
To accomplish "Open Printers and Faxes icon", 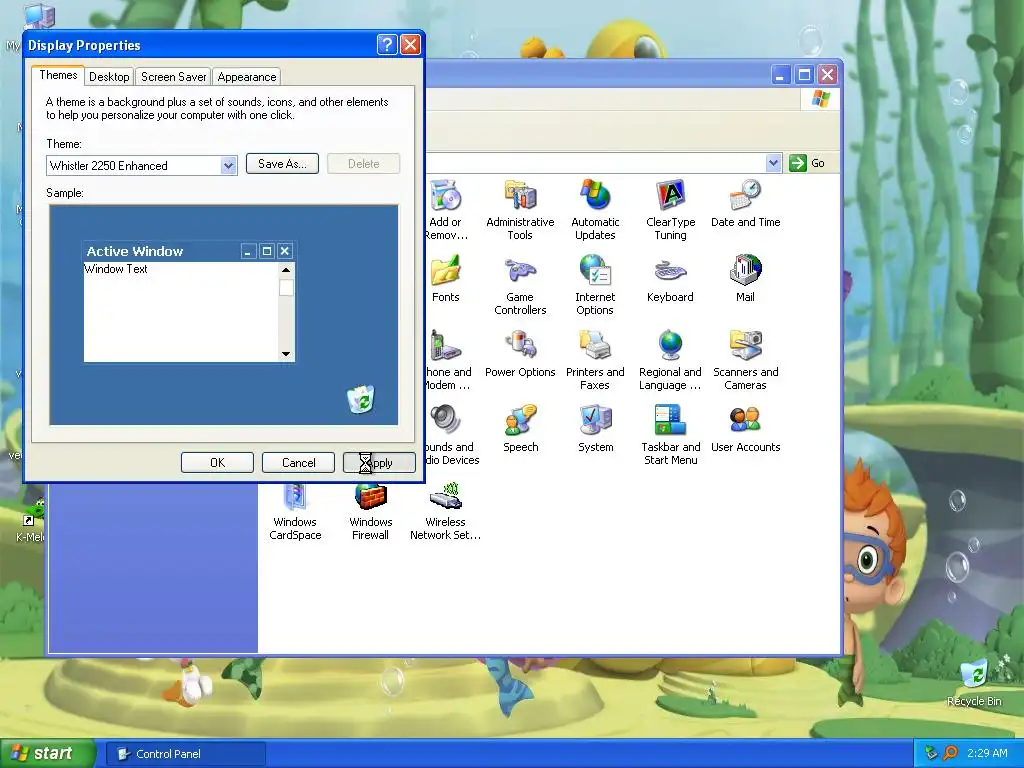I will (595, 346).
